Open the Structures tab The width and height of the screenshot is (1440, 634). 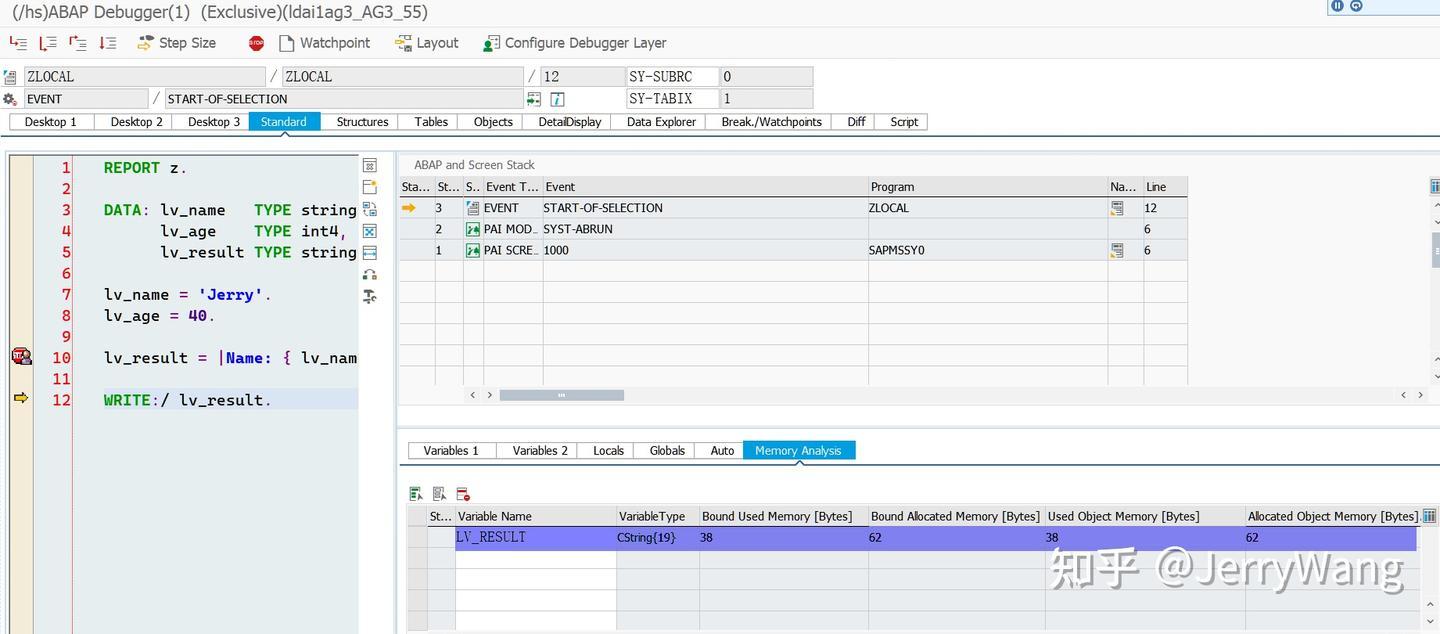click(362, 122)
